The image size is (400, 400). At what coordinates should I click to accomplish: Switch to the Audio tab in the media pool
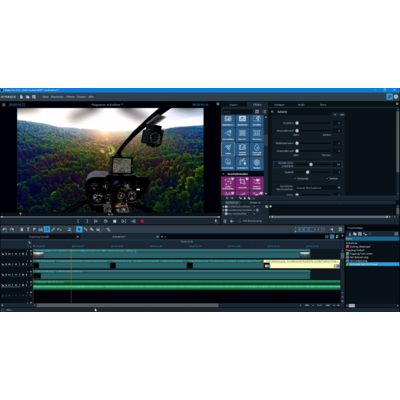pos(301,105)
